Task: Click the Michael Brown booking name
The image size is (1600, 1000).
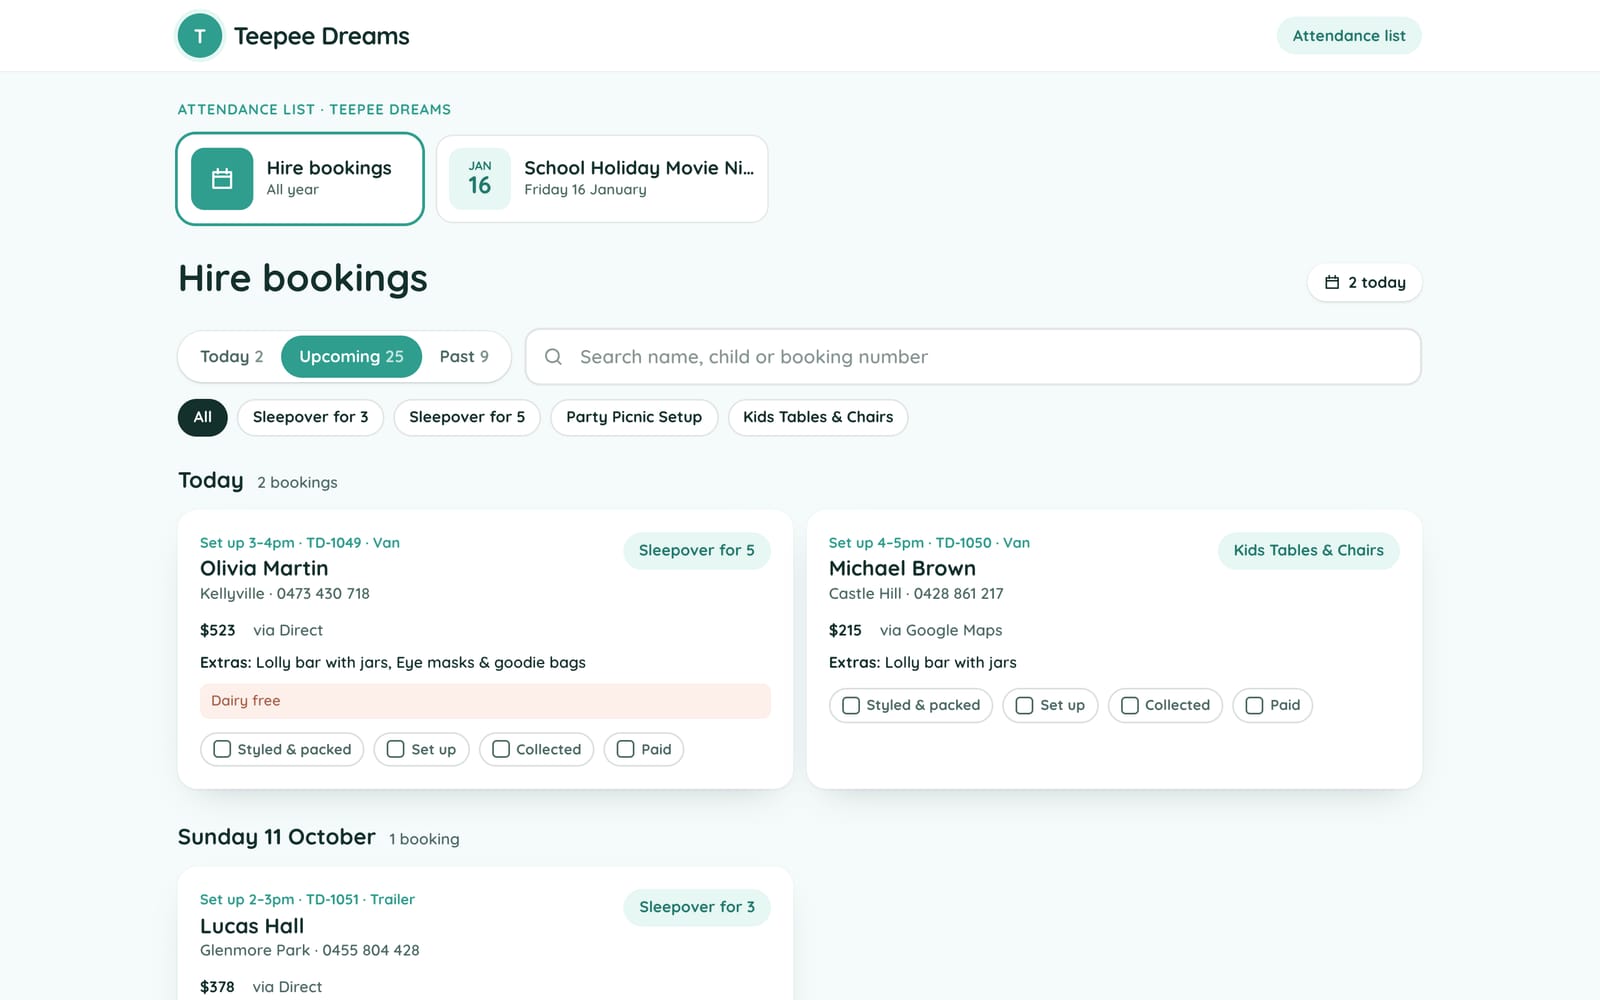Action: click(902, 568)
